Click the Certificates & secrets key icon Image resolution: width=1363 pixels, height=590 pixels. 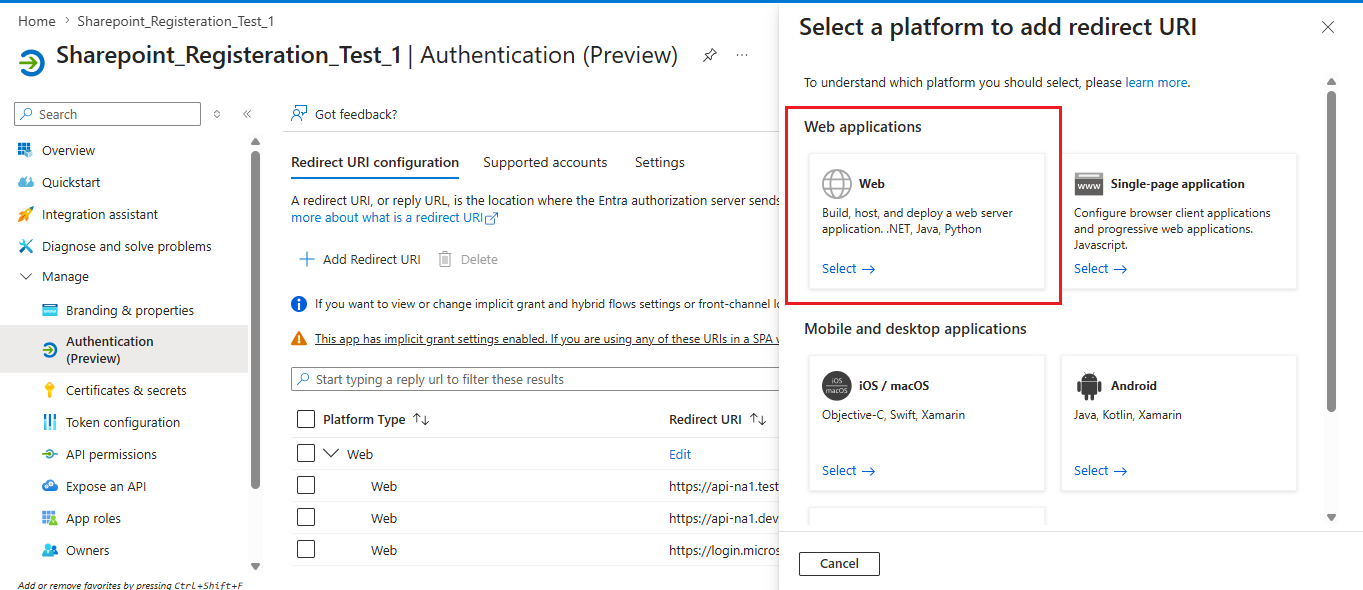(50, 390)
